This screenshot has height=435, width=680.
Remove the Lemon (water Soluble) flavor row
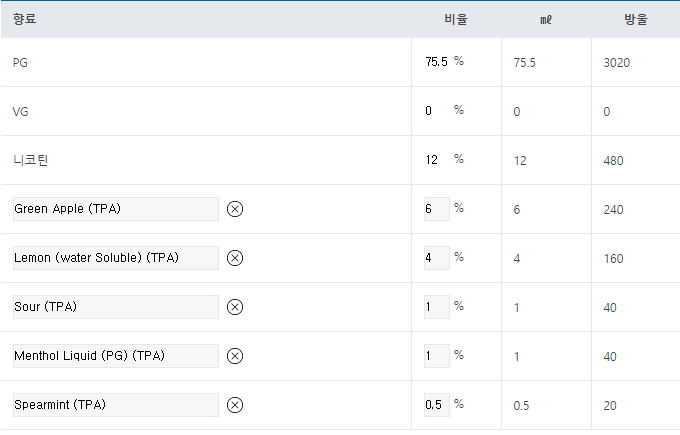pyautogui.click(x=235, y=258)
